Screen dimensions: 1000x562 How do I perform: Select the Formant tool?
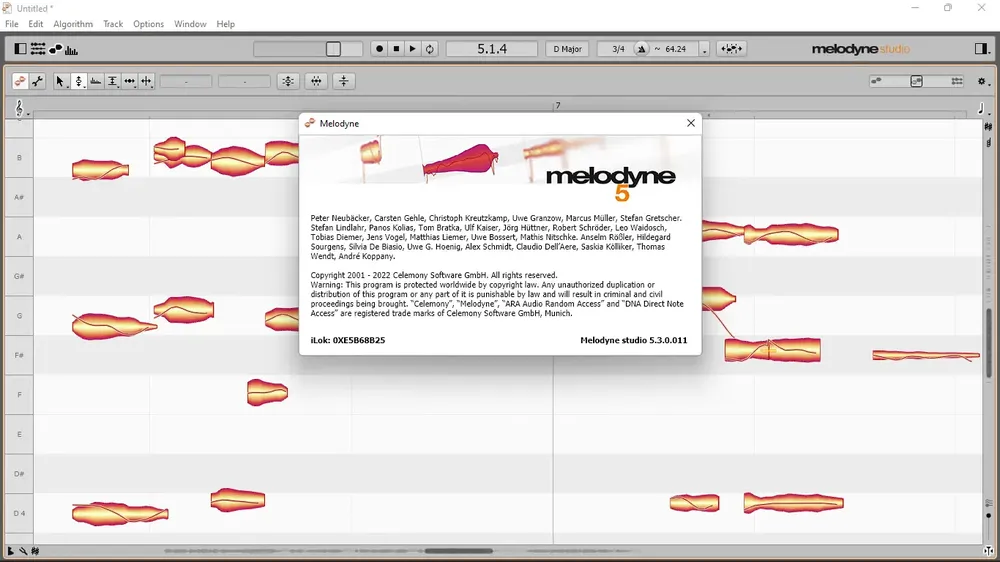tap(96, 81)
